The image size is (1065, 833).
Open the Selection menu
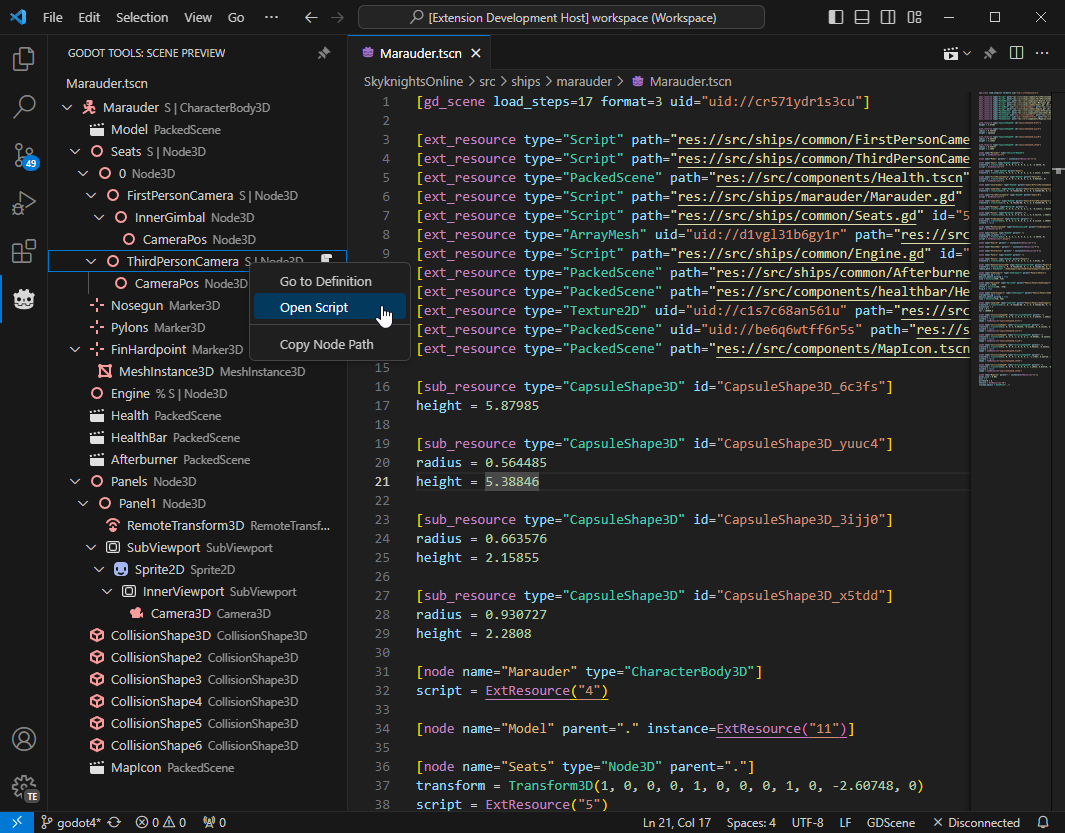(142, 17)
